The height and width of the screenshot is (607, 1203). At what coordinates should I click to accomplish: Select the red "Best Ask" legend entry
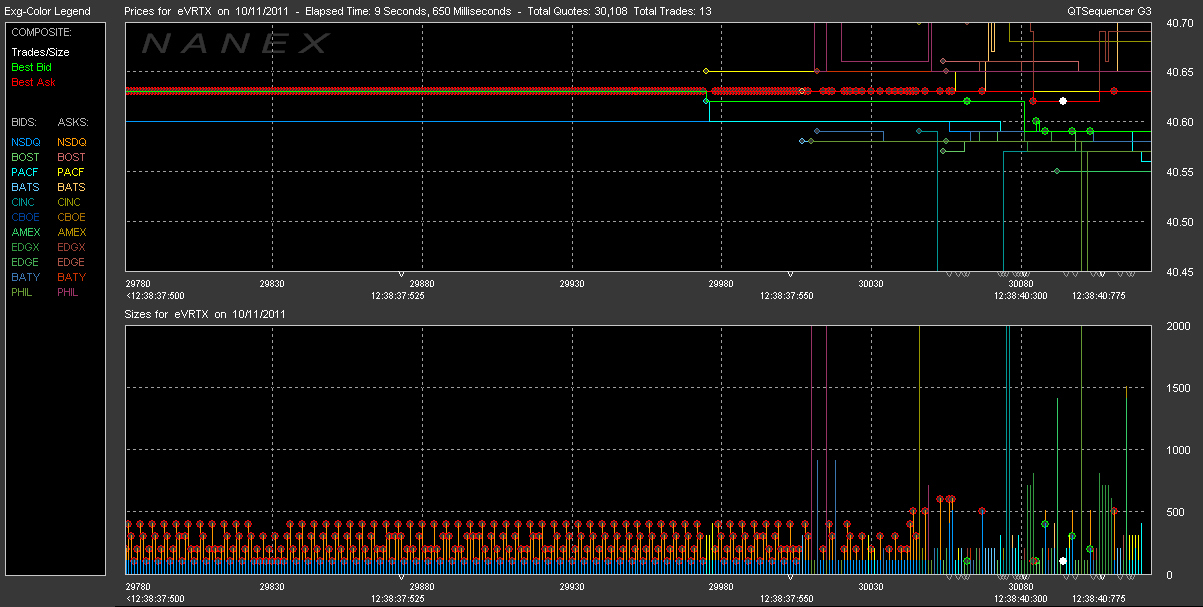[x=32, y=82]
